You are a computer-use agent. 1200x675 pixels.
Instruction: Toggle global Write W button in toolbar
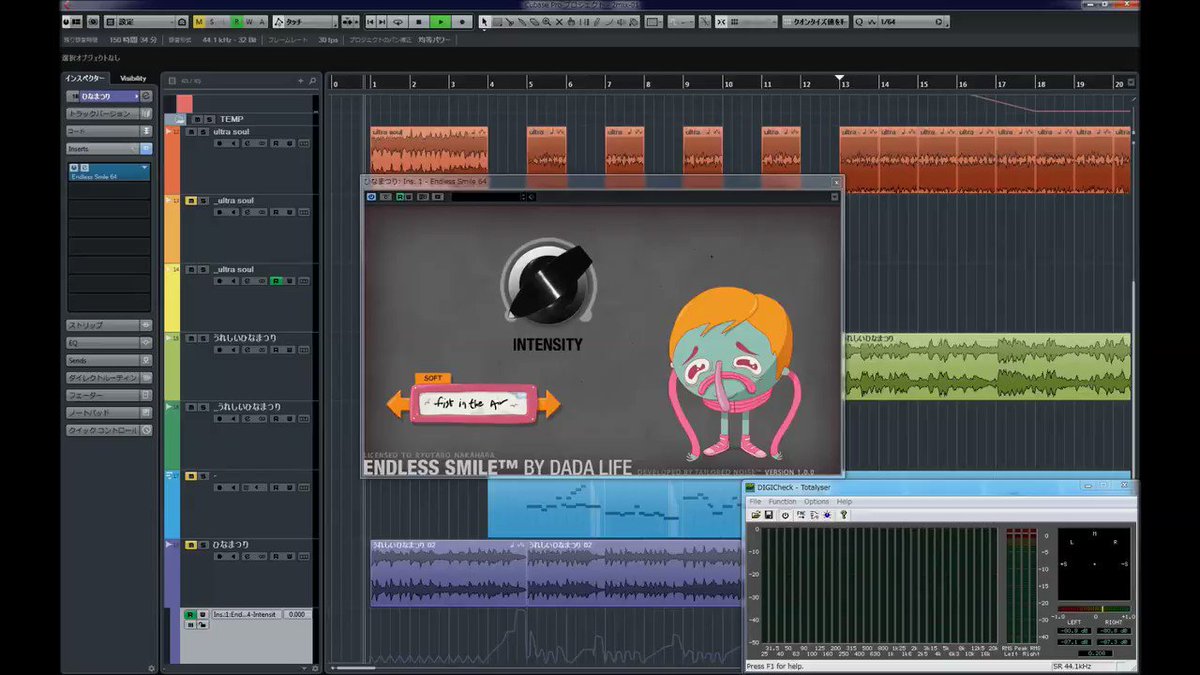[x=249, y=21]
